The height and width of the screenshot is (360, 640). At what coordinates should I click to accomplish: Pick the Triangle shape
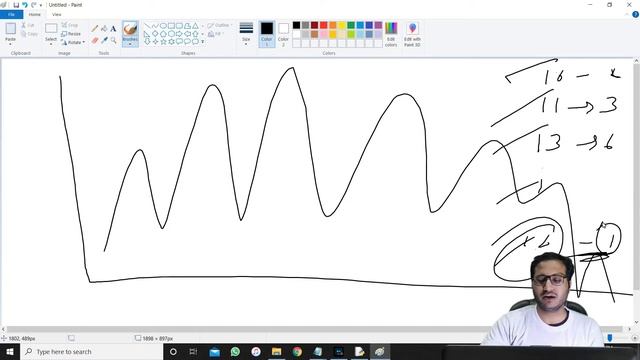tap(196, 26)
